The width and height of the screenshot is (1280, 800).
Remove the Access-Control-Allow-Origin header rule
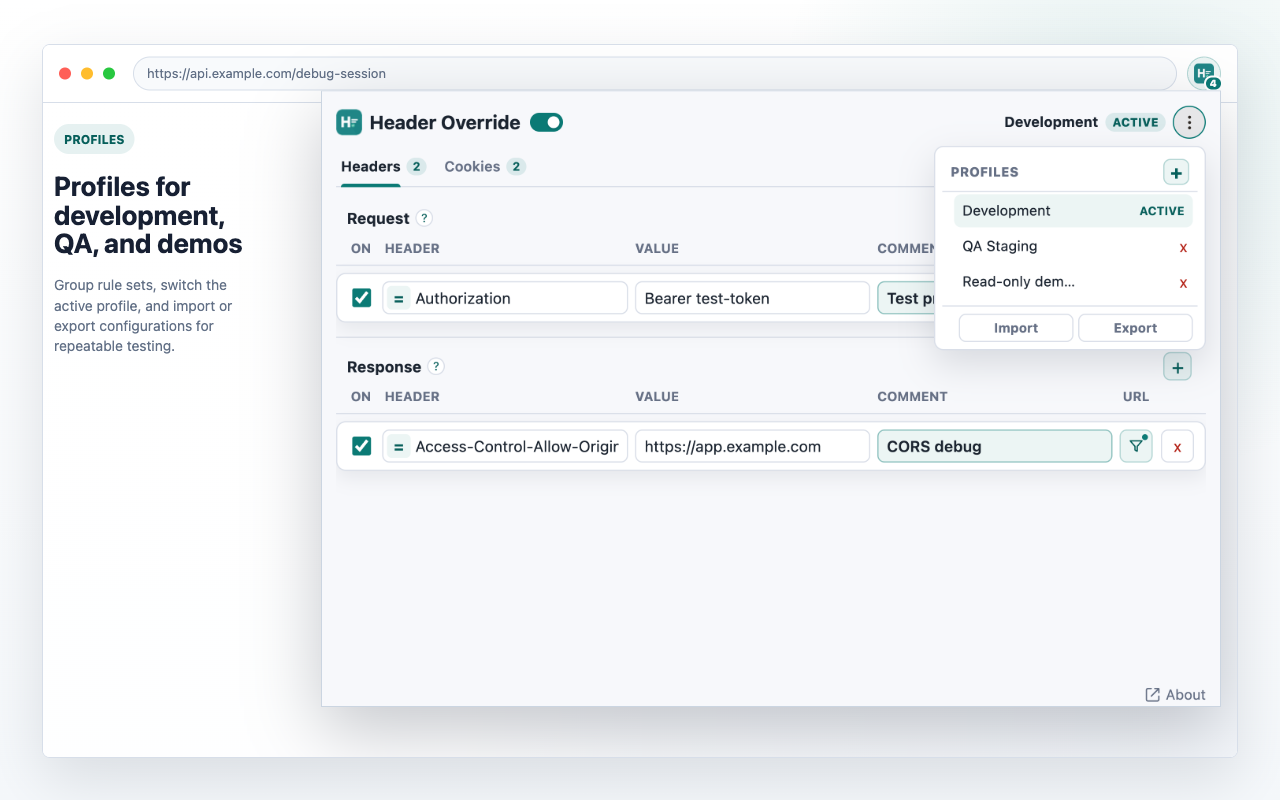pyautogui.click(x=1177, y=446)
